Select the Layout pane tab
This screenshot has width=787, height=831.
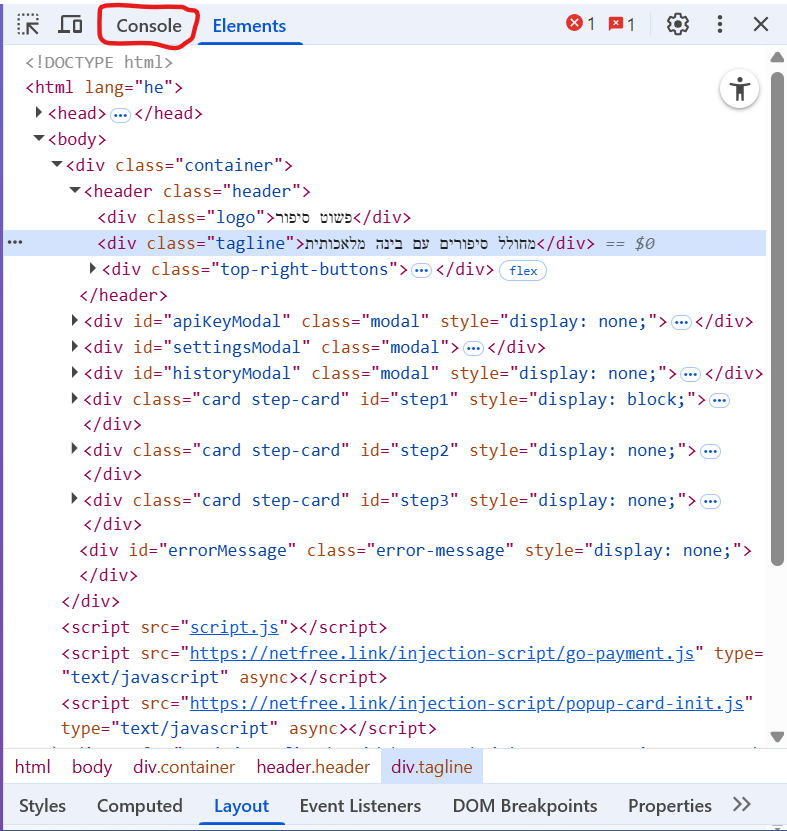tap(242, 806)
